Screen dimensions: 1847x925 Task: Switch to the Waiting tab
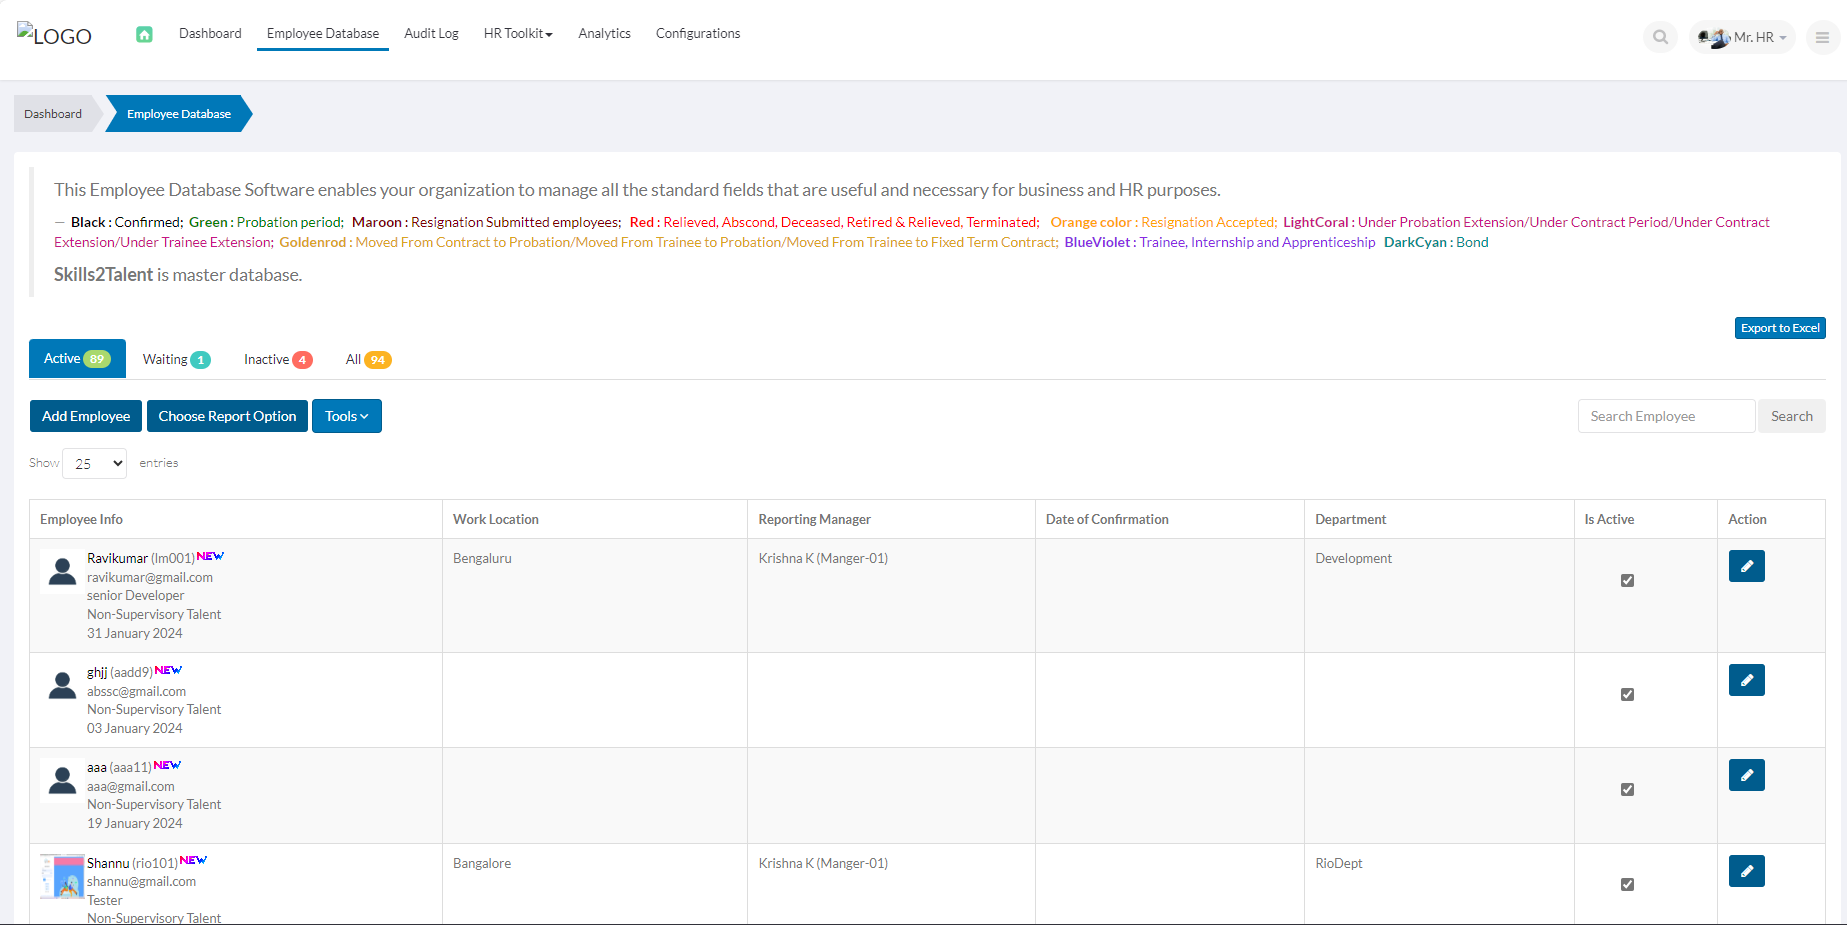point(176,359)
